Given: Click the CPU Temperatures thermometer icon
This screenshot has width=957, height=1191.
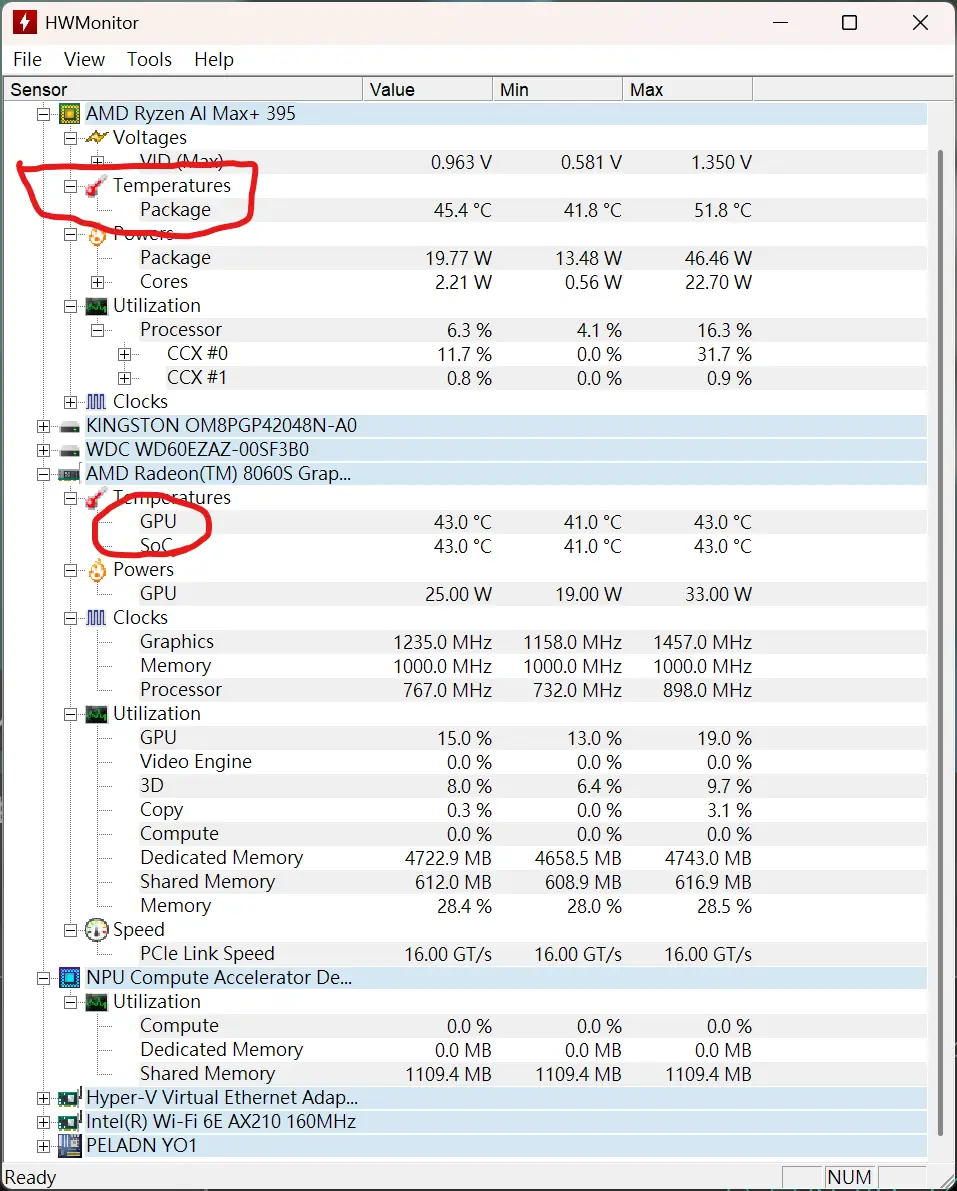Looking at the screenshot, I should (x=96, y=186).
